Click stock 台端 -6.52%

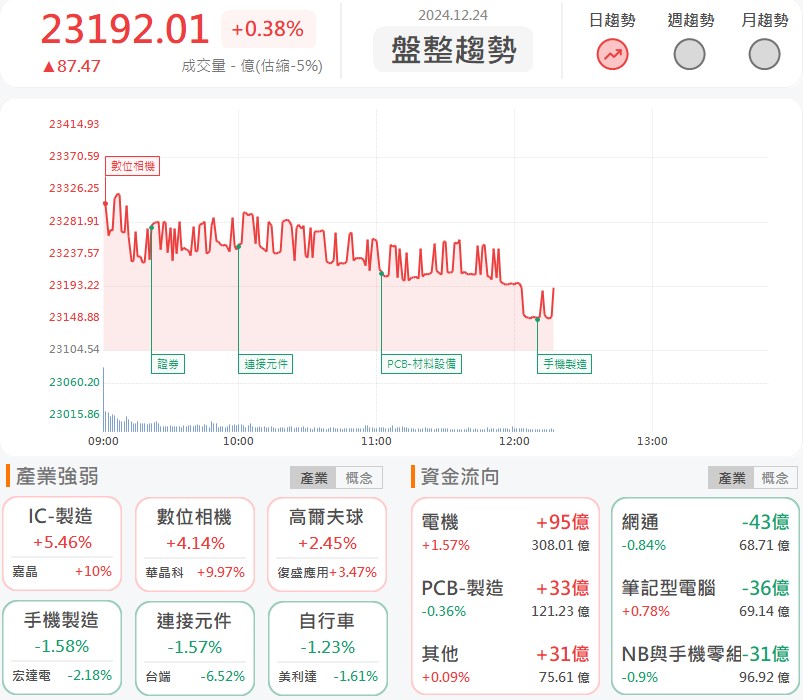[195, 676]
